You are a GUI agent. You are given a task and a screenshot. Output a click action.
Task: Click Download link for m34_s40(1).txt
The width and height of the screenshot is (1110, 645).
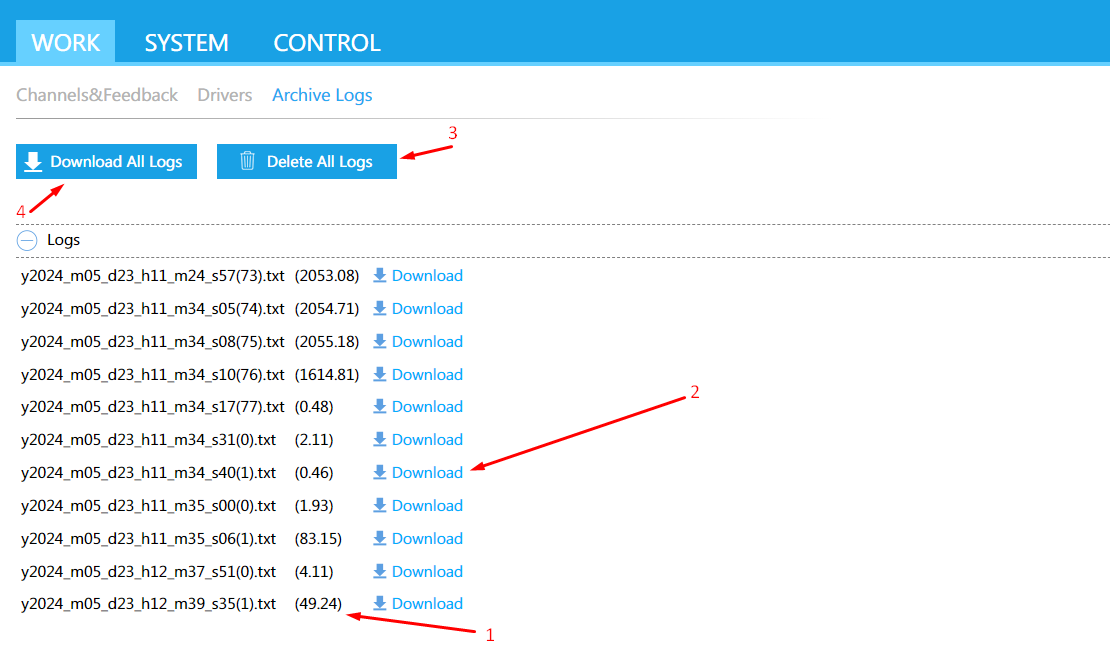[x=427, y=473]
